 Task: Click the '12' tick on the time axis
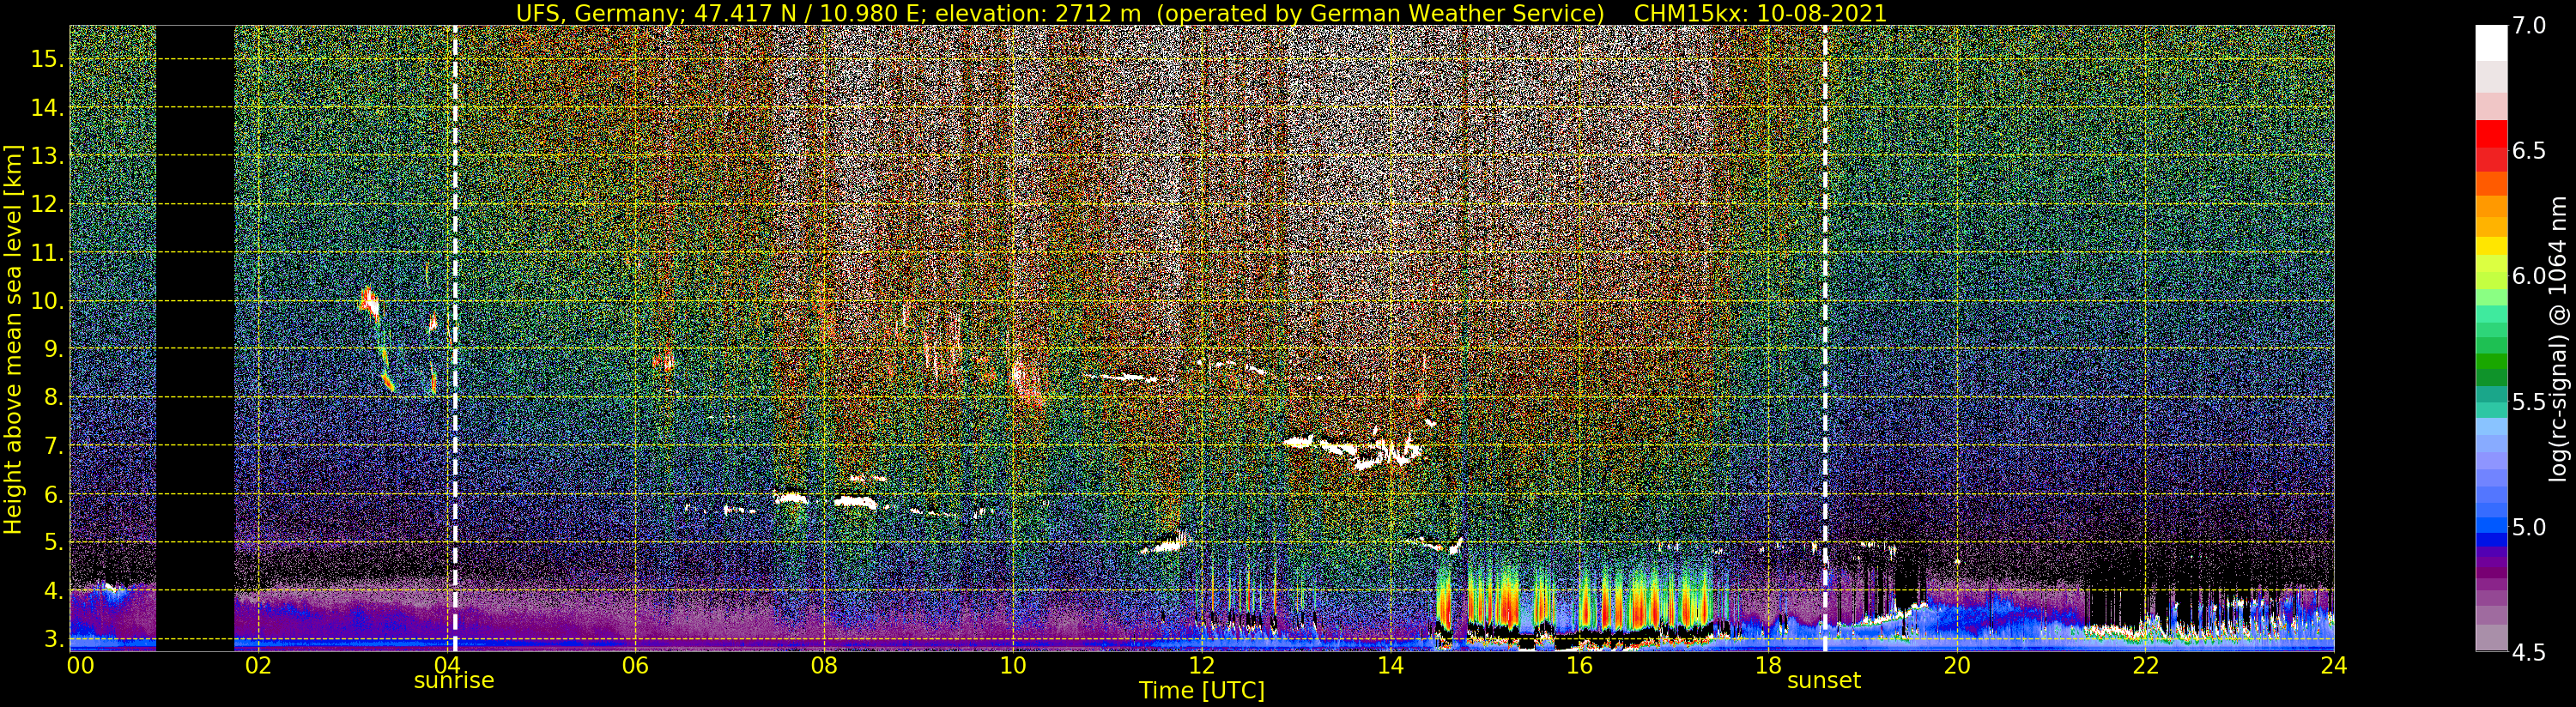point(1201,665)
